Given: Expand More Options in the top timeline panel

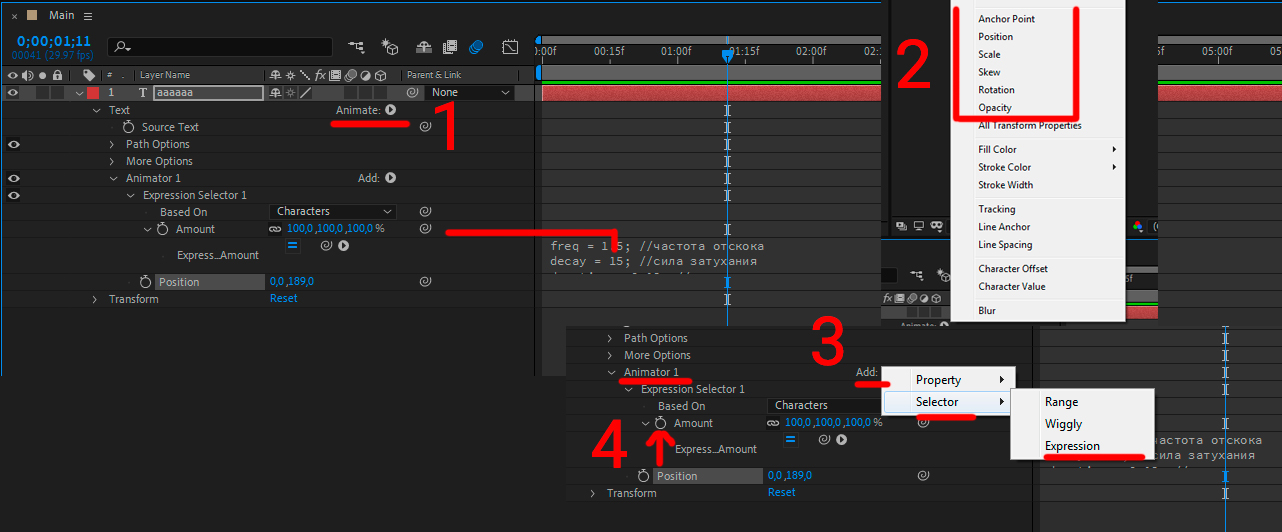Looking at the screenshot, I should coord(113,161).
